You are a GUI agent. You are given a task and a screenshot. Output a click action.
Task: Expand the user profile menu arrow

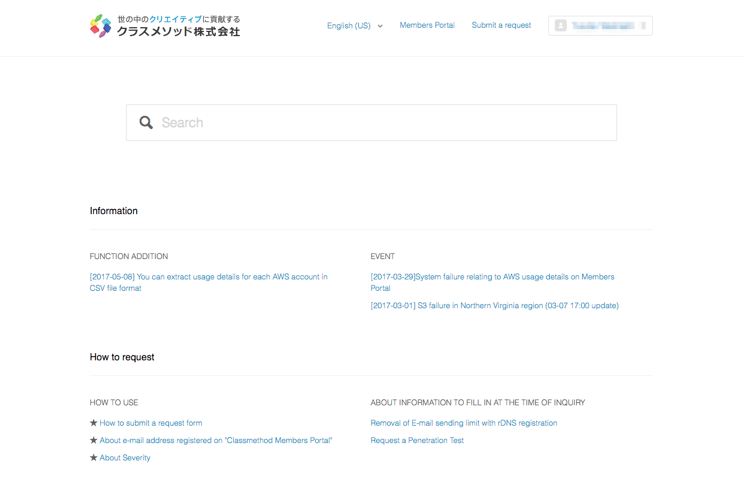point(643,26)
